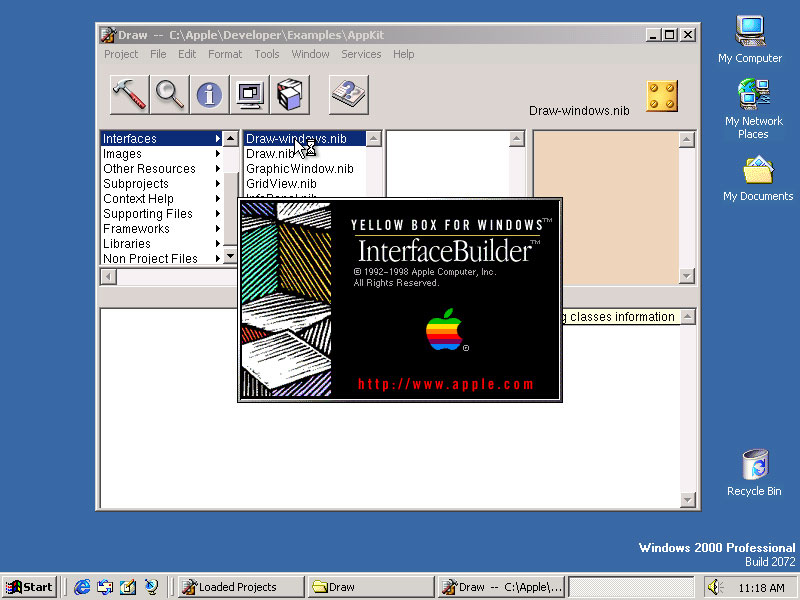This screenshot has height=600, width=800.
Task: Open Project Find using the magnifying glass icon
Action: click(169, 94)
